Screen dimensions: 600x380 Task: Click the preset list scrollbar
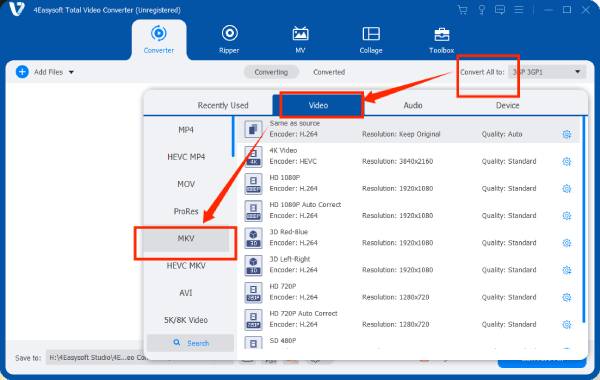[x=584, y=219]
